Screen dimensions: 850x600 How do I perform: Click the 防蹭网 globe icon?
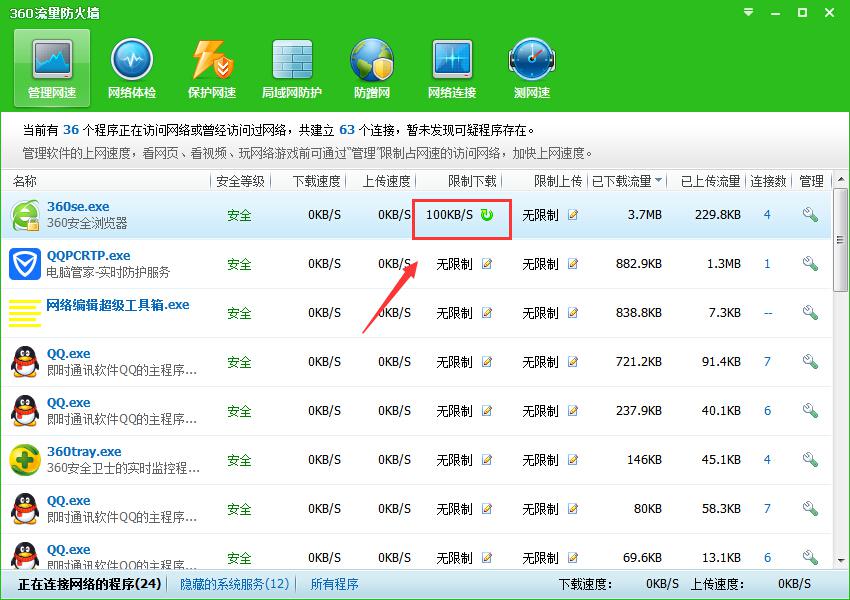372,68
